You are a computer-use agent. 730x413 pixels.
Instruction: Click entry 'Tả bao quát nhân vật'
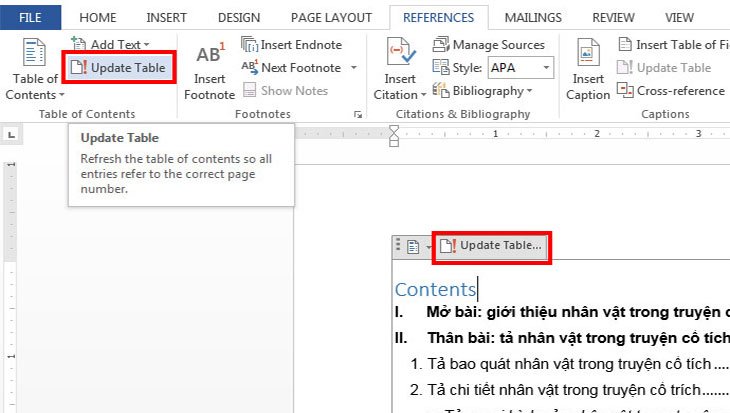point(569,364)
